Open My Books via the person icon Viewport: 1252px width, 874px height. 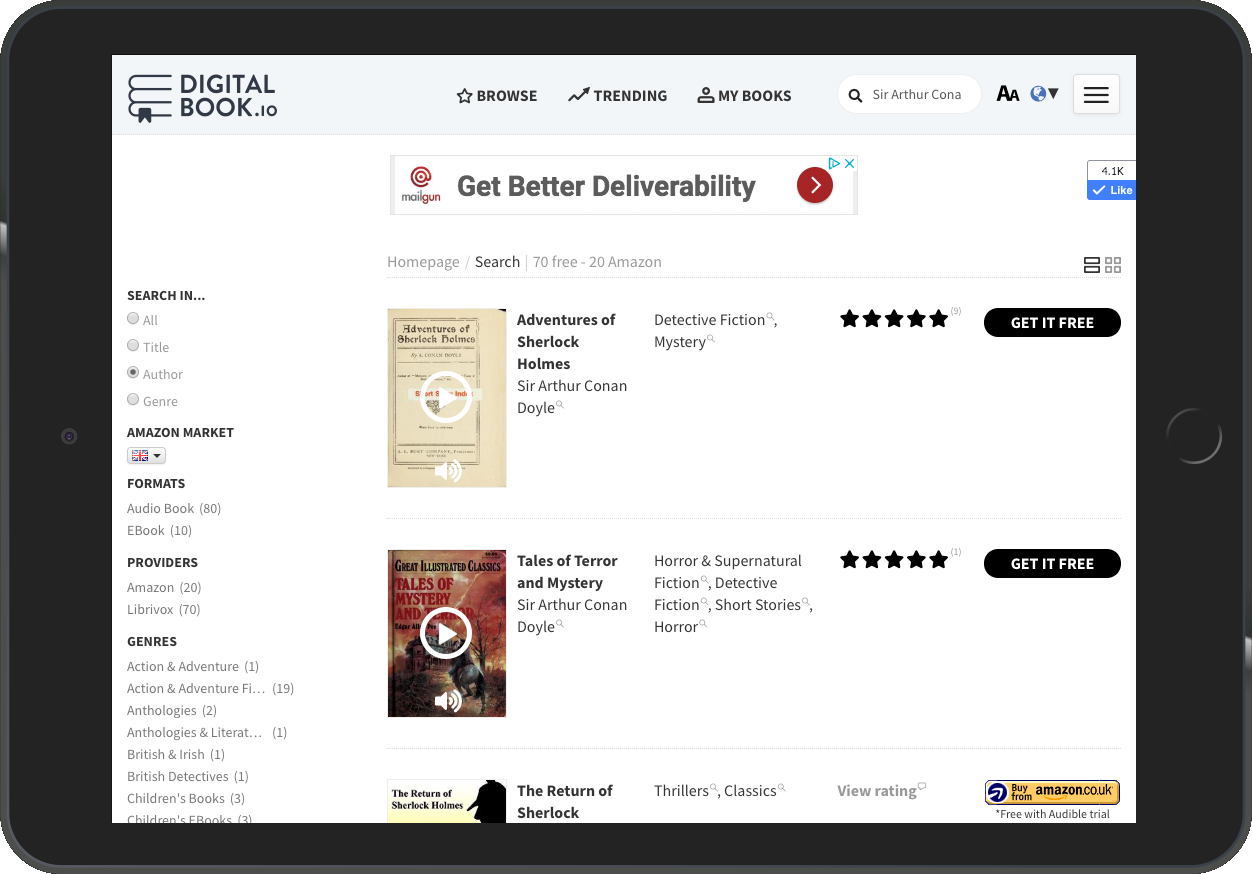[x=706, y=94]
